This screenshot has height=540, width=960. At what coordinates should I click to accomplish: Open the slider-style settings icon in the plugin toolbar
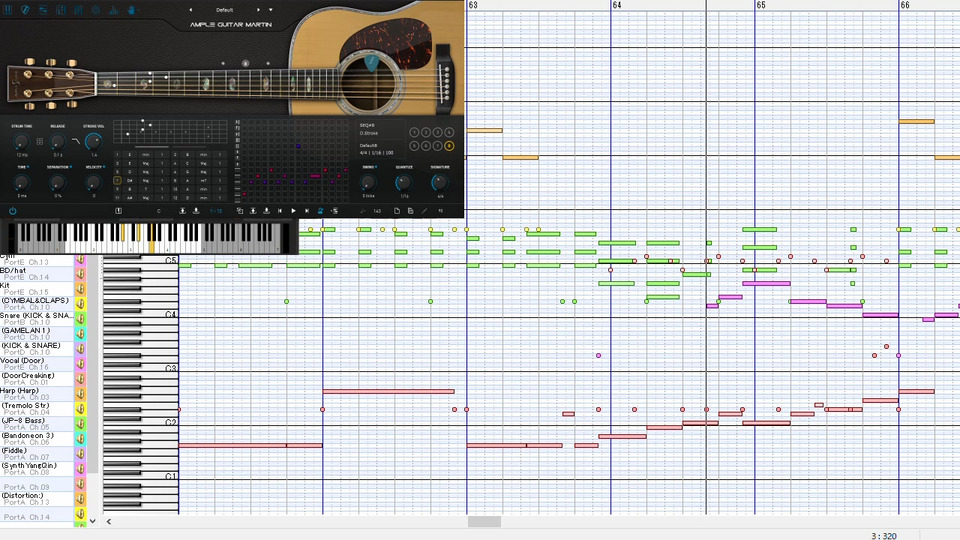(43, 10)
